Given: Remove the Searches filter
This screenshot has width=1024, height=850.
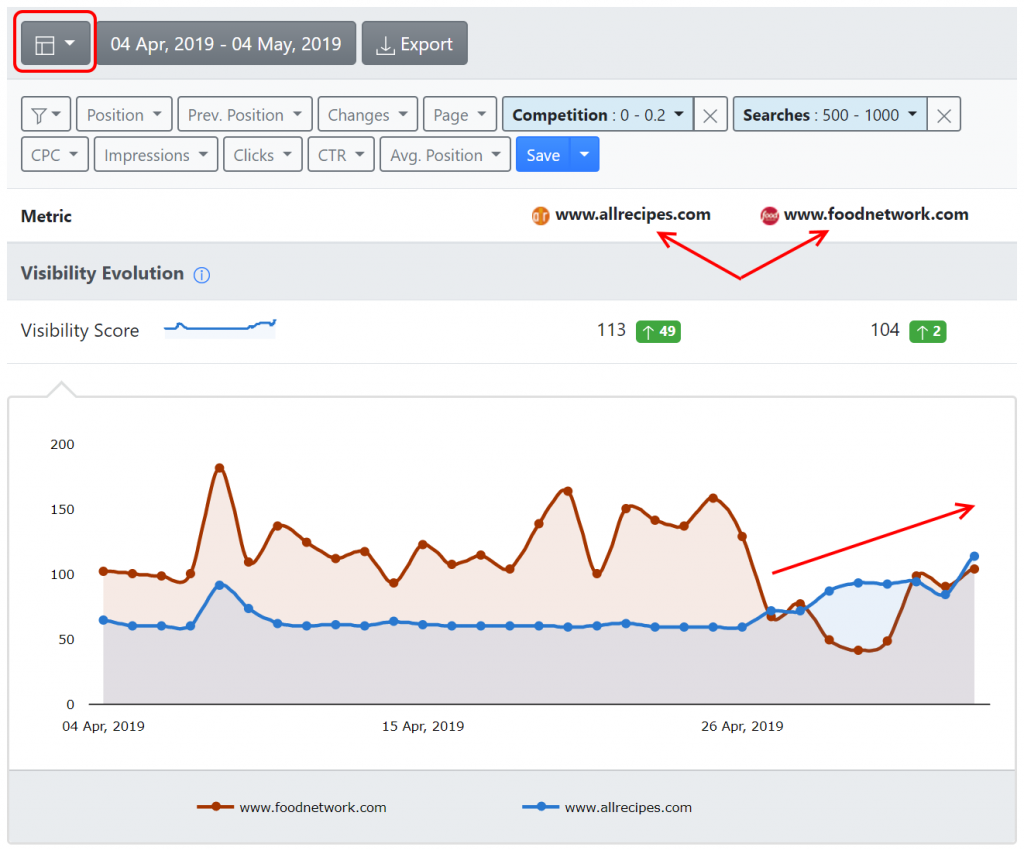Looking at the screenshot, I should [x=944, y=116].
